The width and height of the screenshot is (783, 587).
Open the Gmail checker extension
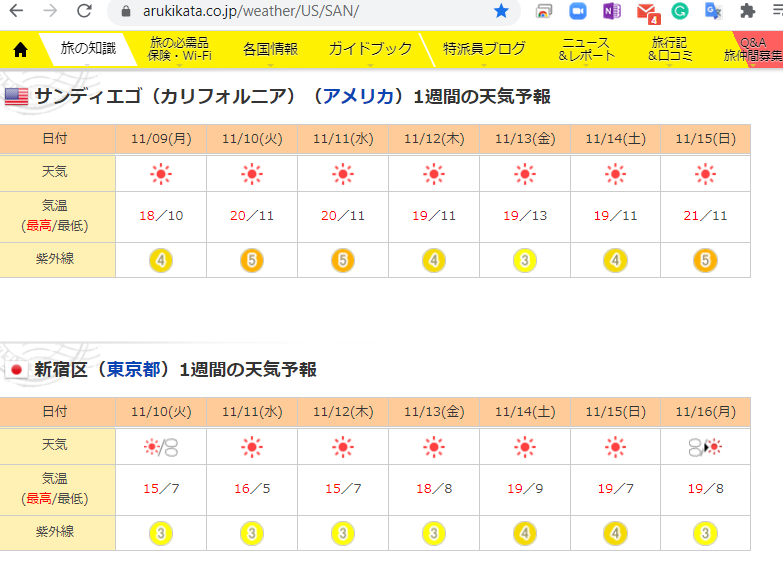point(648,12)
